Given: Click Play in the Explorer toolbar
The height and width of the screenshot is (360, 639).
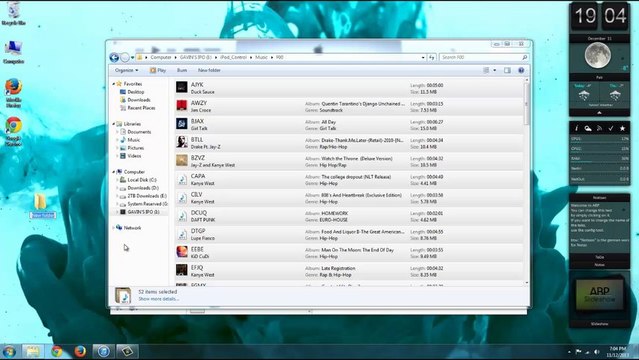Looking at the screenshot, I should [x=158, y=71].
